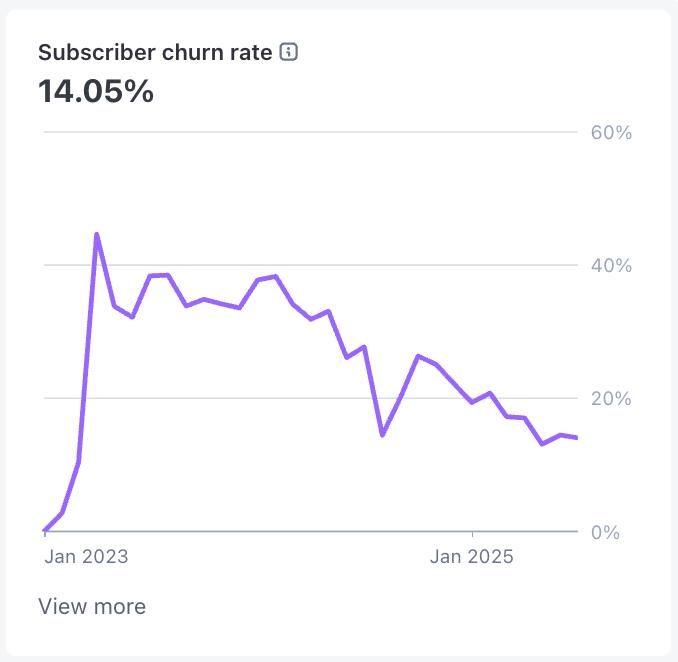678x662 pixels.
Task: Click the rebound peak right after the sharp dip
Action: click(418, 356)
